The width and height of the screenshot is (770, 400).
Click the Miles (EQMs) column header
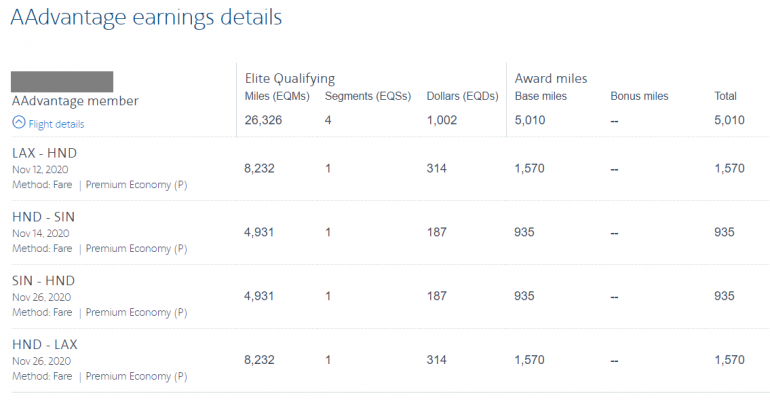(277, 97)
